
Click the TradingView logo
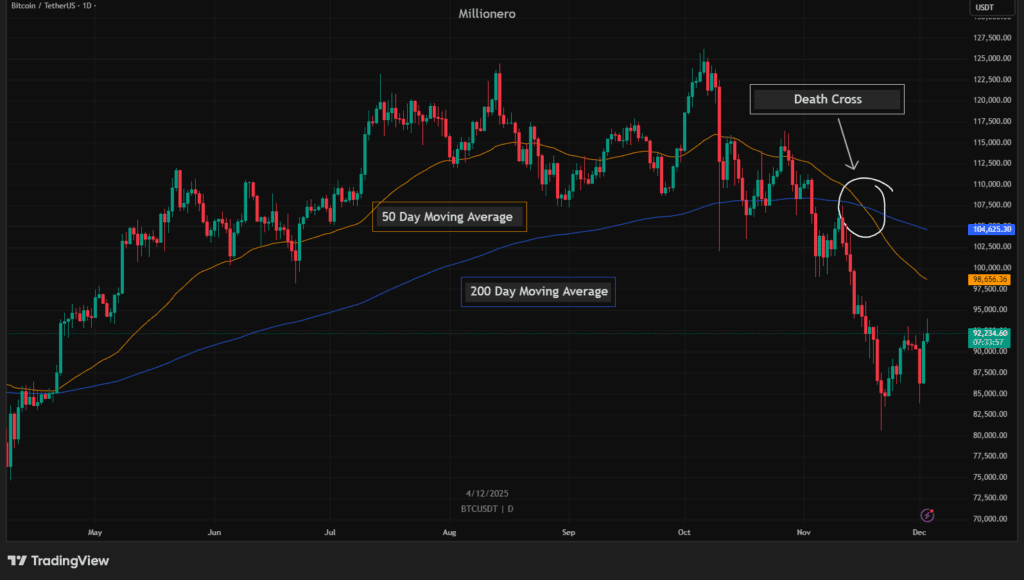click(x=59, y=561)
